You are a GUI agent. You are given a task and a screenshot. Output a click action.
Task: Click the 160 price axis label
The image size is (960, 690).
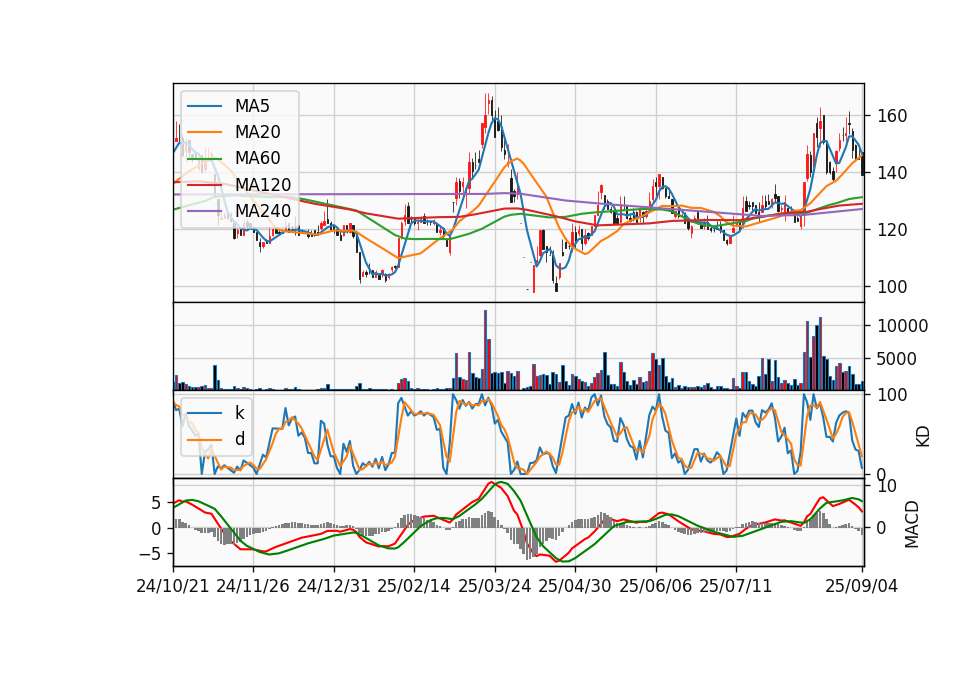tap(892, 116)
